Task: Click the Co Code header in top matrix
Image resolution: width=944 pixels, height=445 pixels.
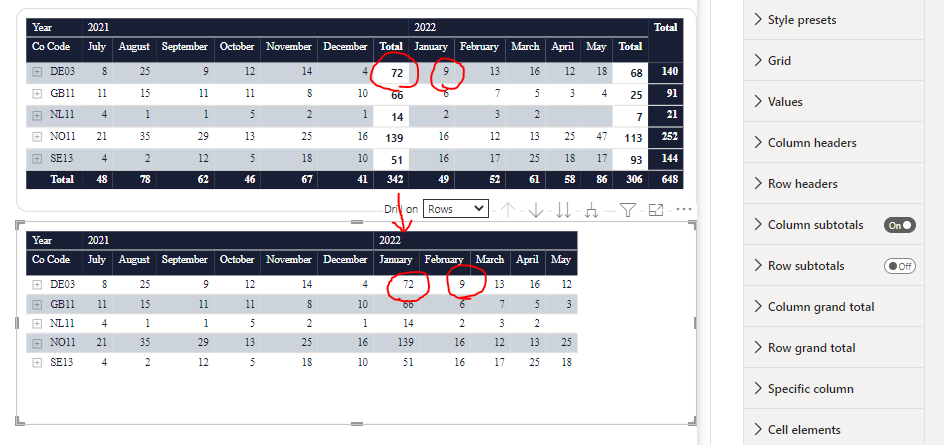Action: click(x=51, y=46)
